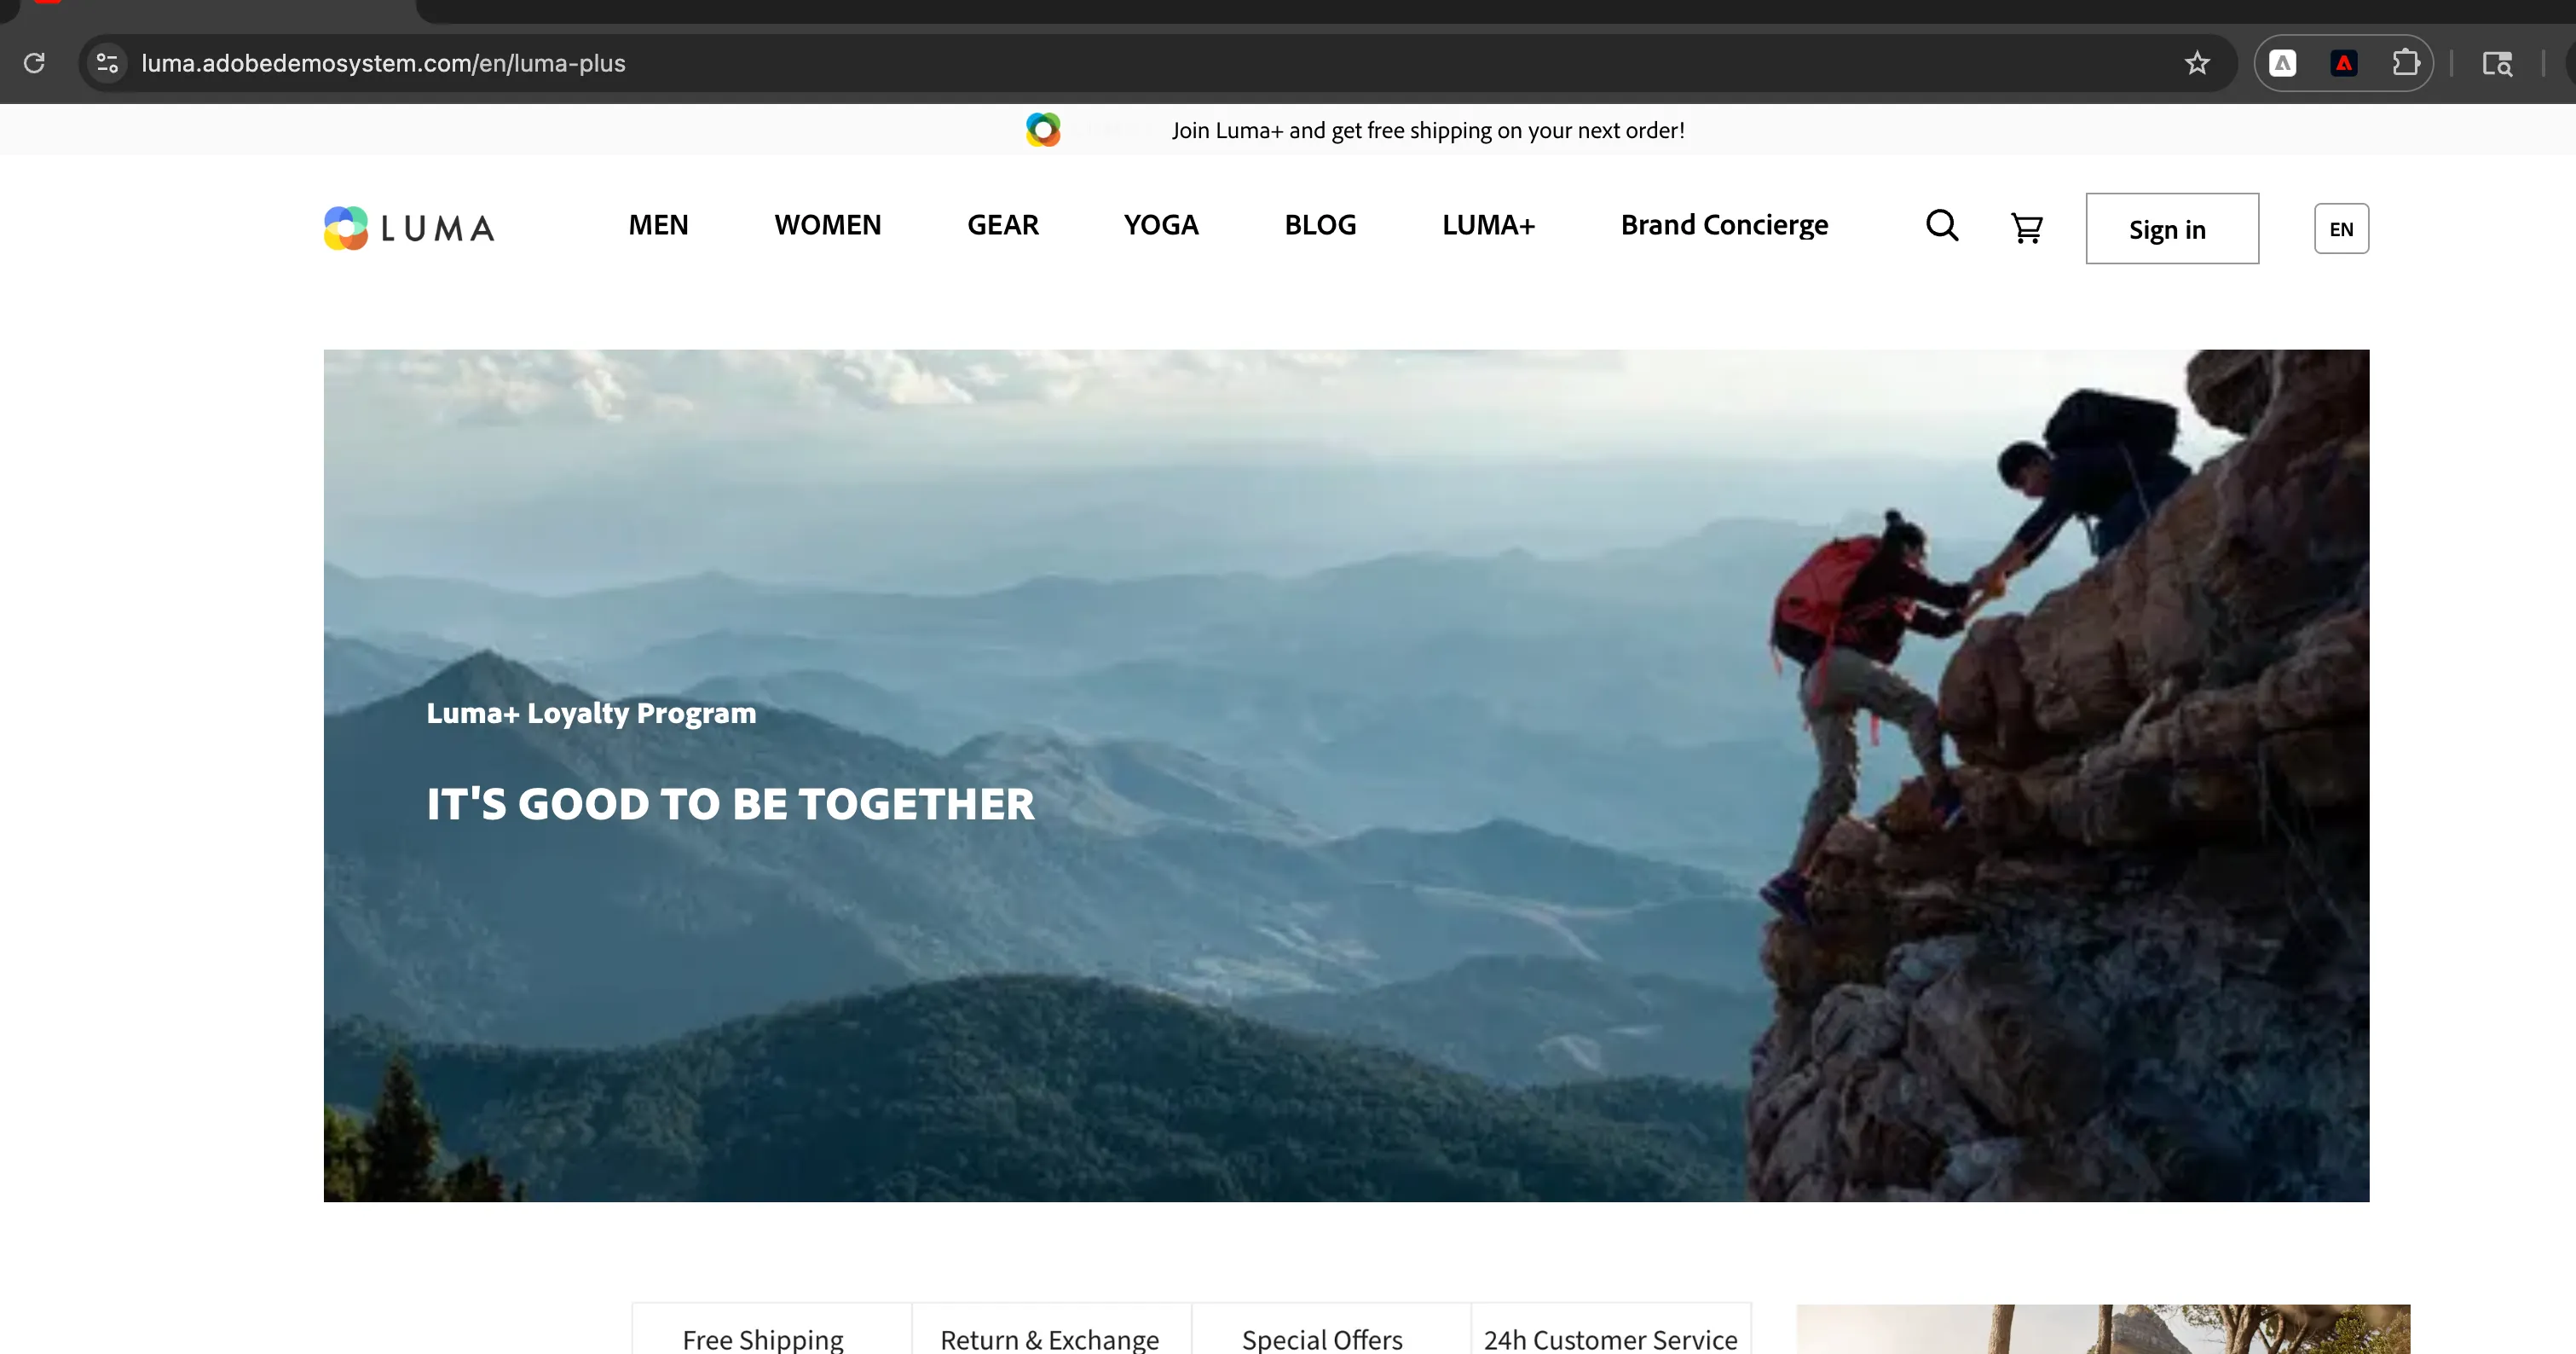
Task: Click the colorful ring icon in promo banner
Action: coord(1043,129)
